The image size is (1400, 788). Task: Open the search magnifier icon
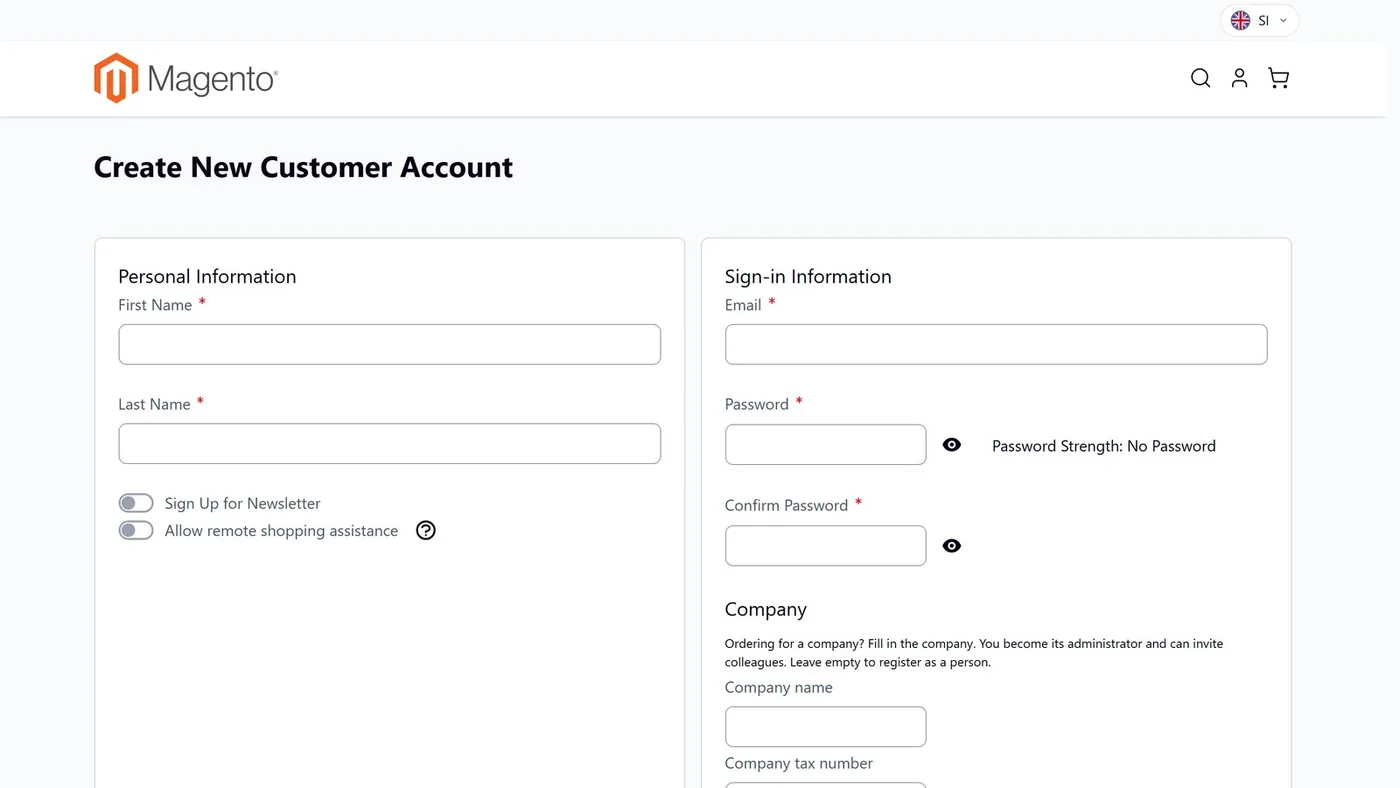[1200, 78]
